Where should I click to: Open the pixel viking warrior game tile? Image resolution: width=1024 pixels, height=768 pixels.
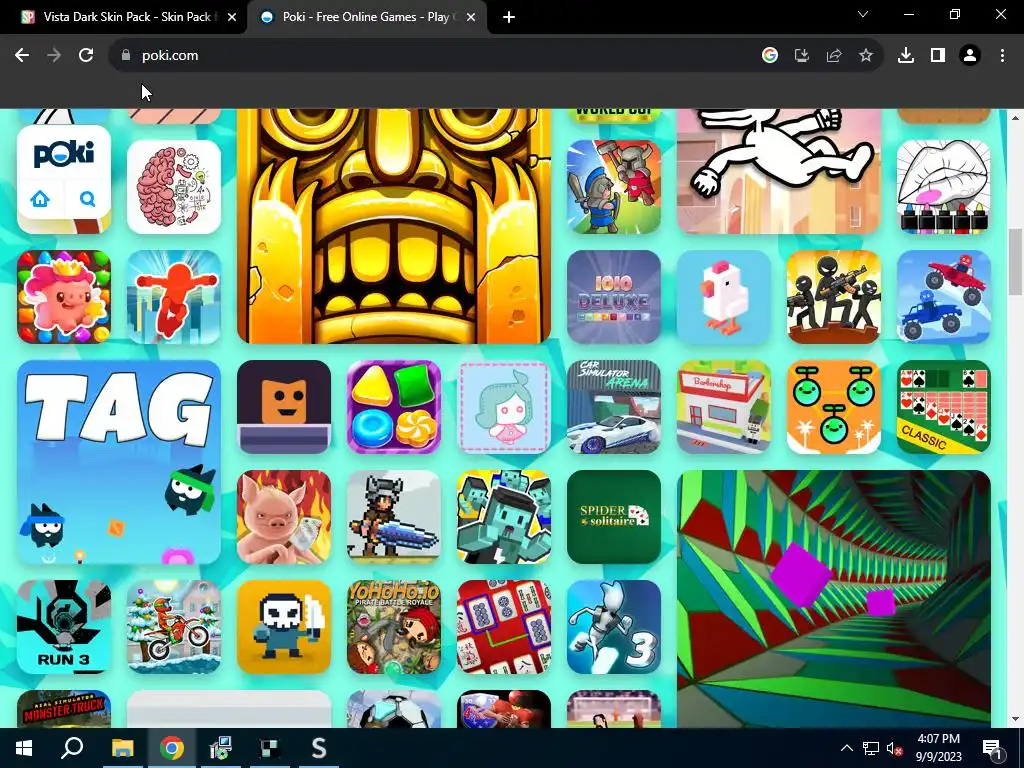(x=394, y=517)
